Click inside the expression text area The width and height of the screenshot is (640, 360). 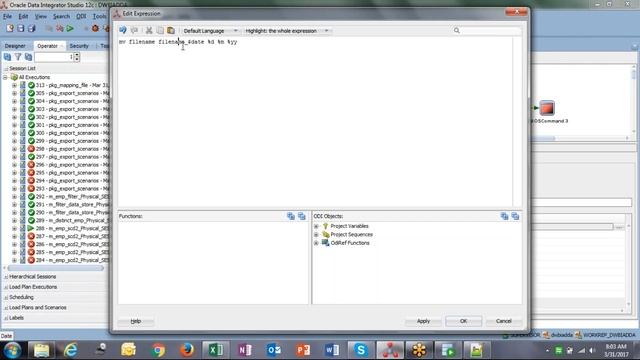[x=315, y=122]
